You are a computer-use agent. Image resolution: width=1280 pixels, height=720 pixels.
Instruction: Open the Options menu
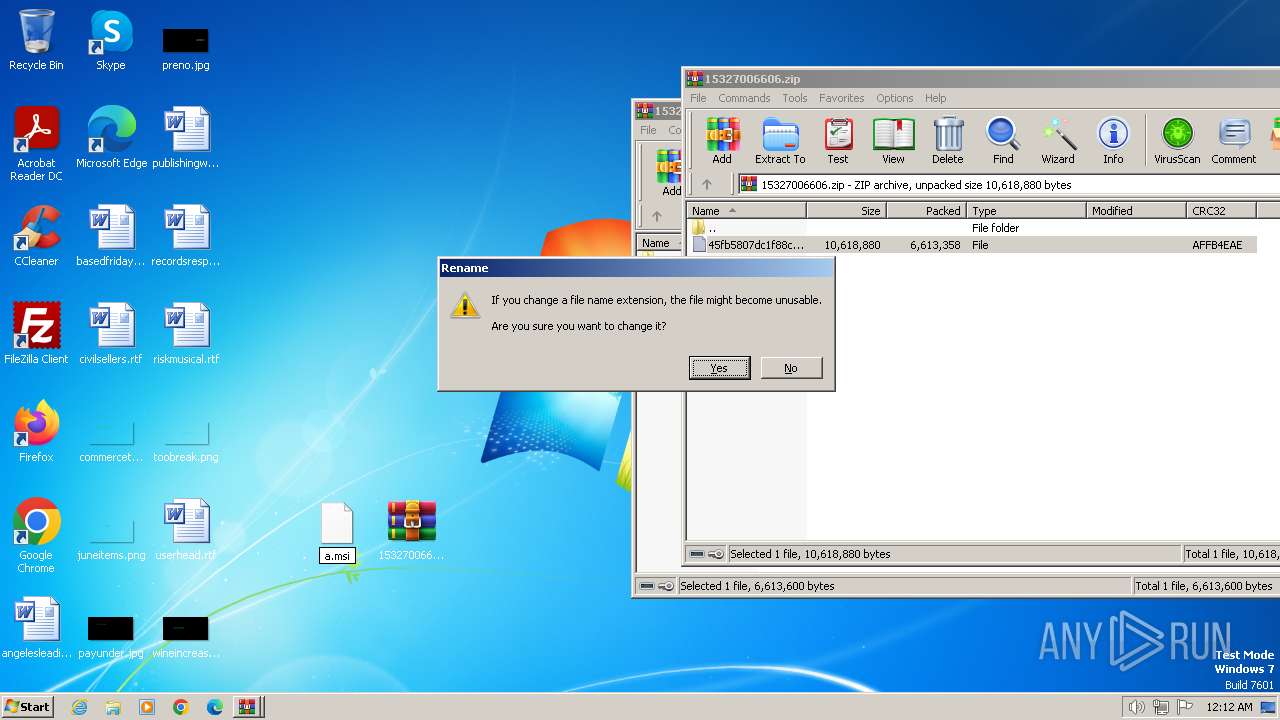(895, 98)
